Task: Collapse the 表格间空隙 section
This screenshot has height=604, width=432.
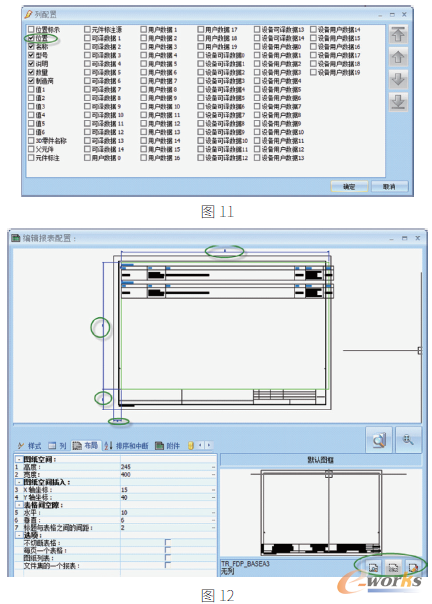Action: [x=18, y=505]
